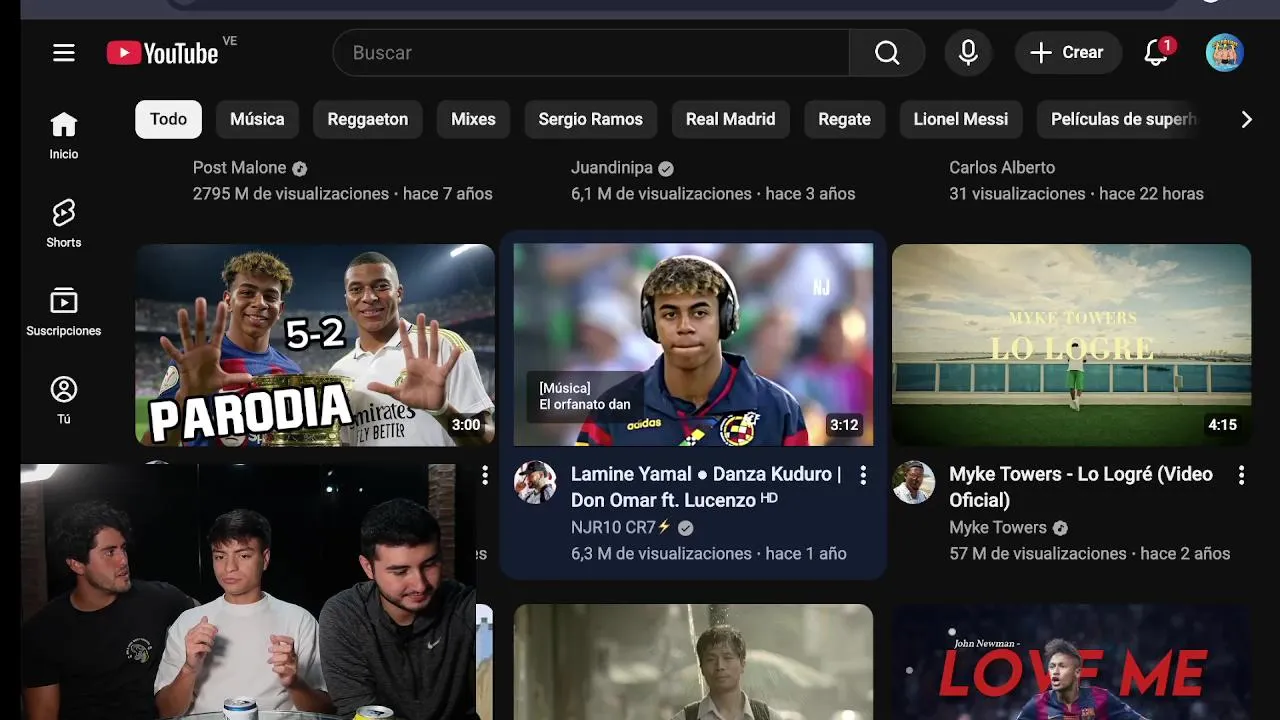Click into the Buscar search field

[x=591, y=53]
